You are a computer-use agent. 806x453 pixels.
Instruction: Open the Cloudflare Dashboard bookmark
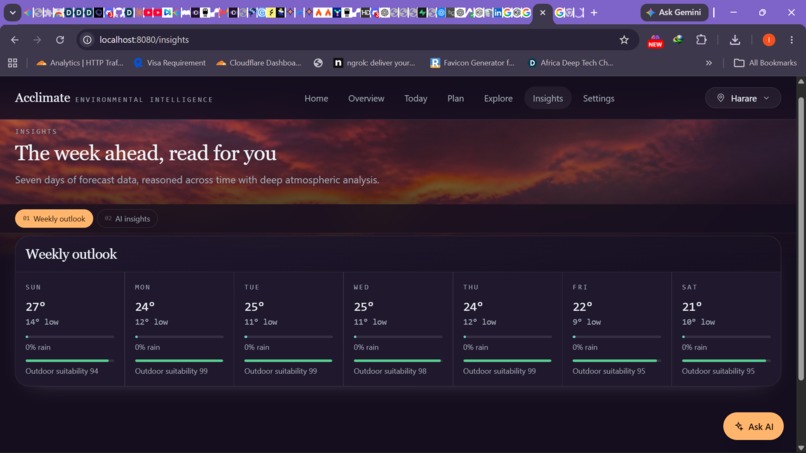(x=259, y=63)
